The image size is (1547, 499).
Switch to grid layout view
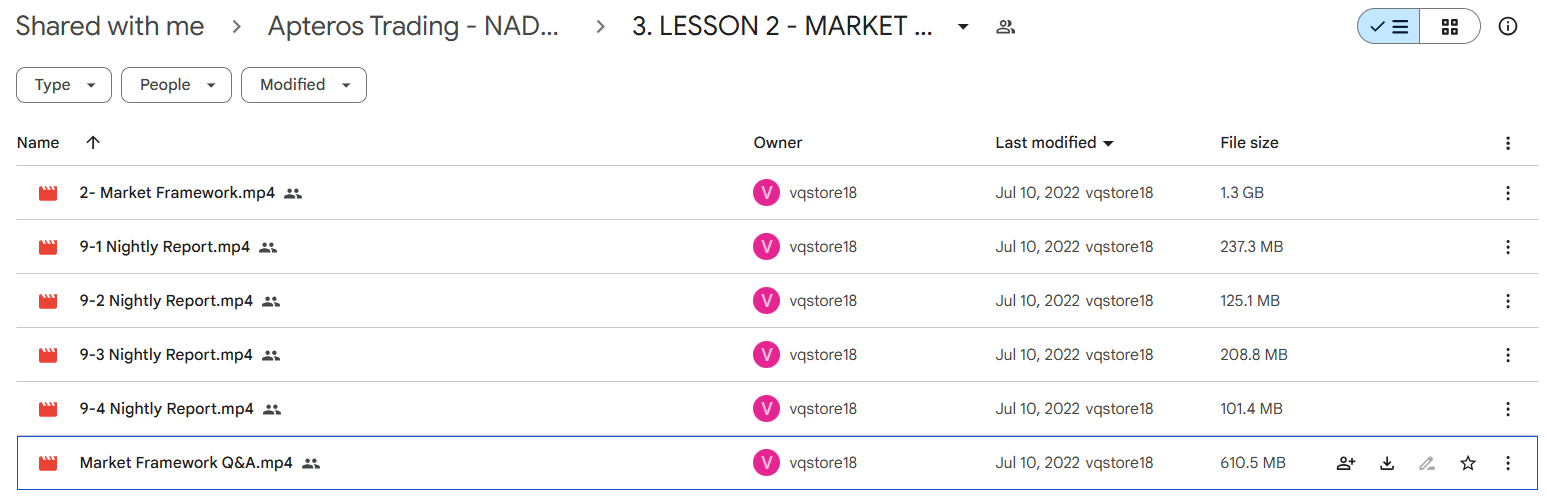1450,27
